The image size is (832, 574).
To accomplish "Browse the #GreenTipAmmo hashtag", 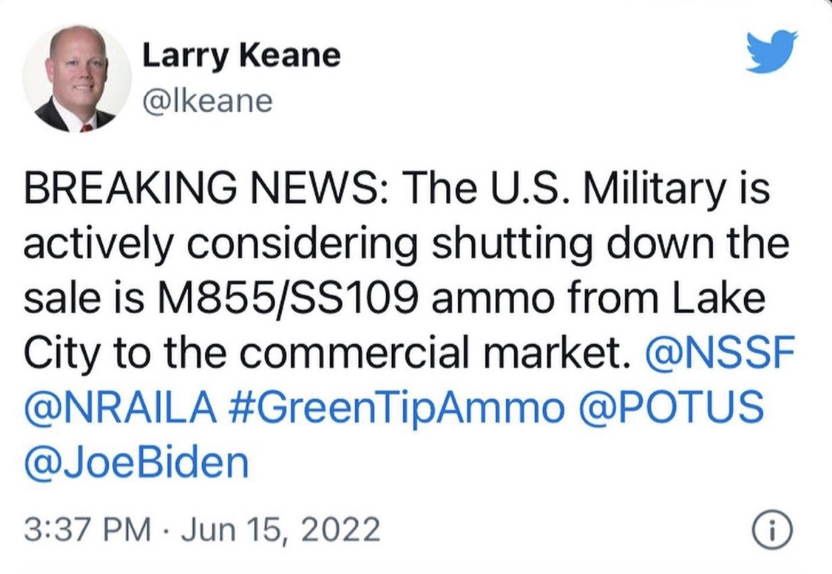I will [402, 407].
